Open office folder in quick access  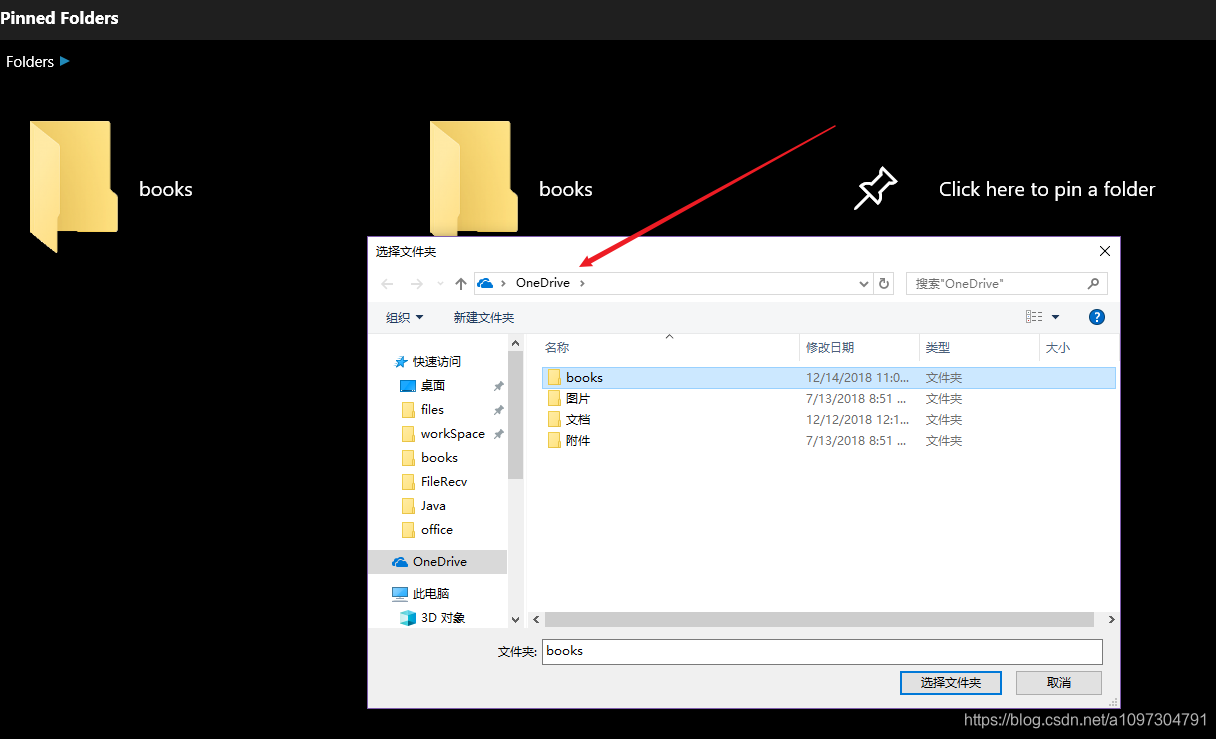coord(427,530)
